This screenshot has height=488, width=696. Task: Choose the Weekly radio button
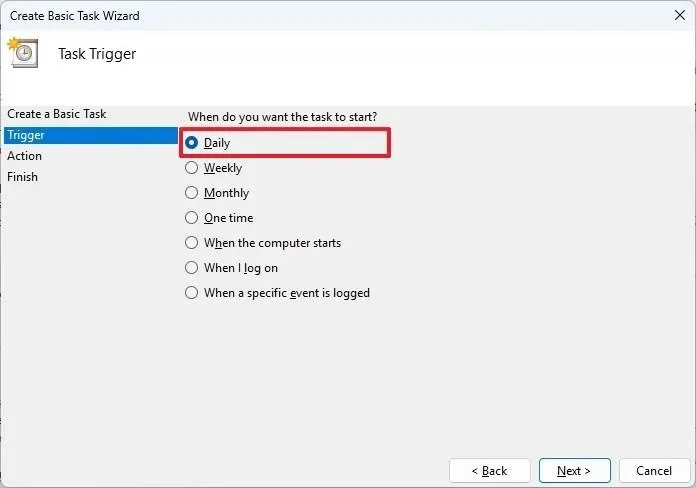pyautogui.click(x=191, y=167)
